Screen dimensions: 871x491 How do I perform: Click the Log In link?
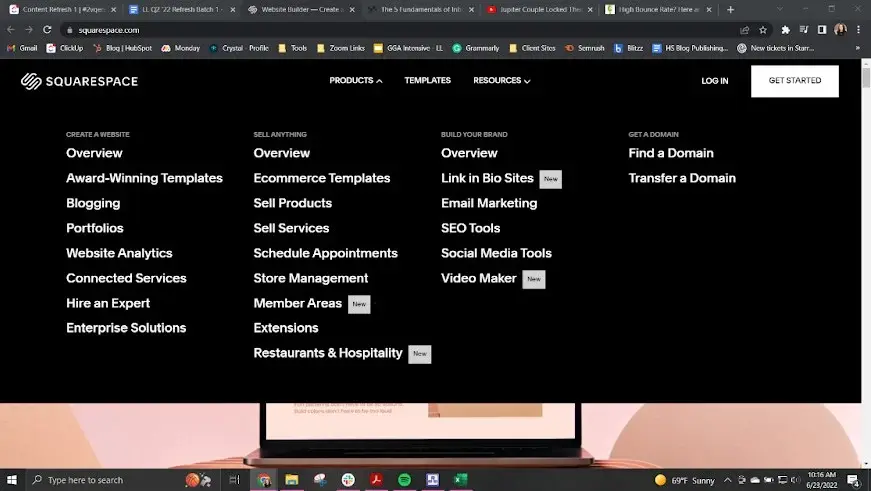(714, 81)
